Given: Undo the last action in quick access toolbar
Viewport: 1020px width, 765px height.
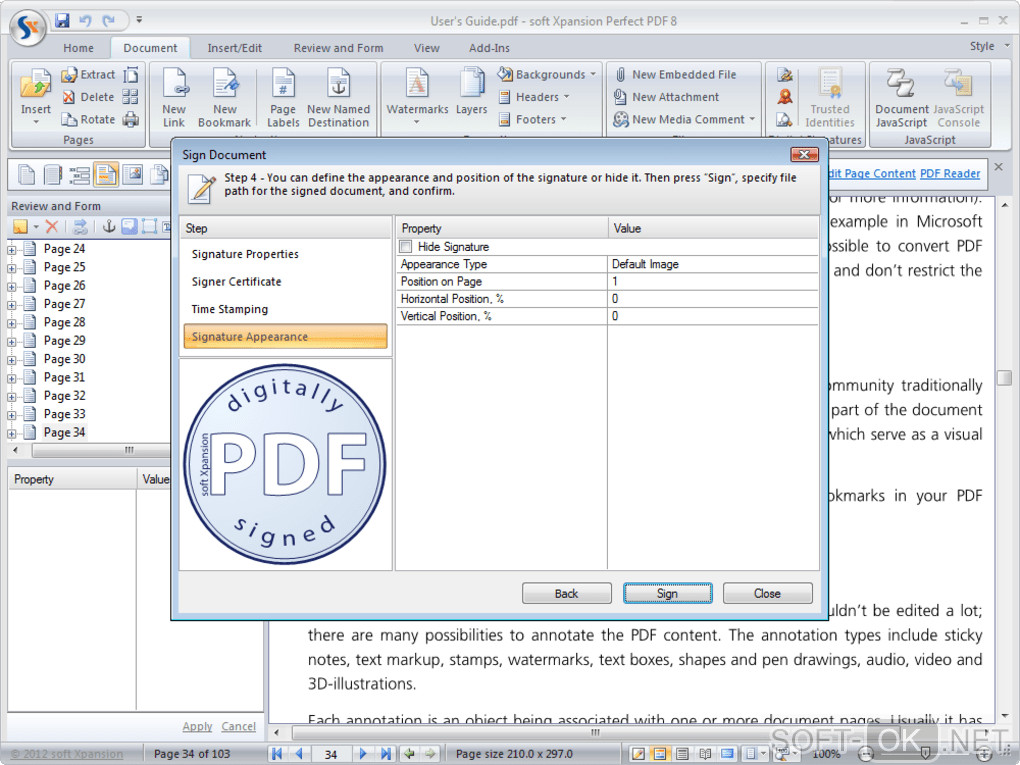Looking at the screenshot, I should click(x=85, y=20).
